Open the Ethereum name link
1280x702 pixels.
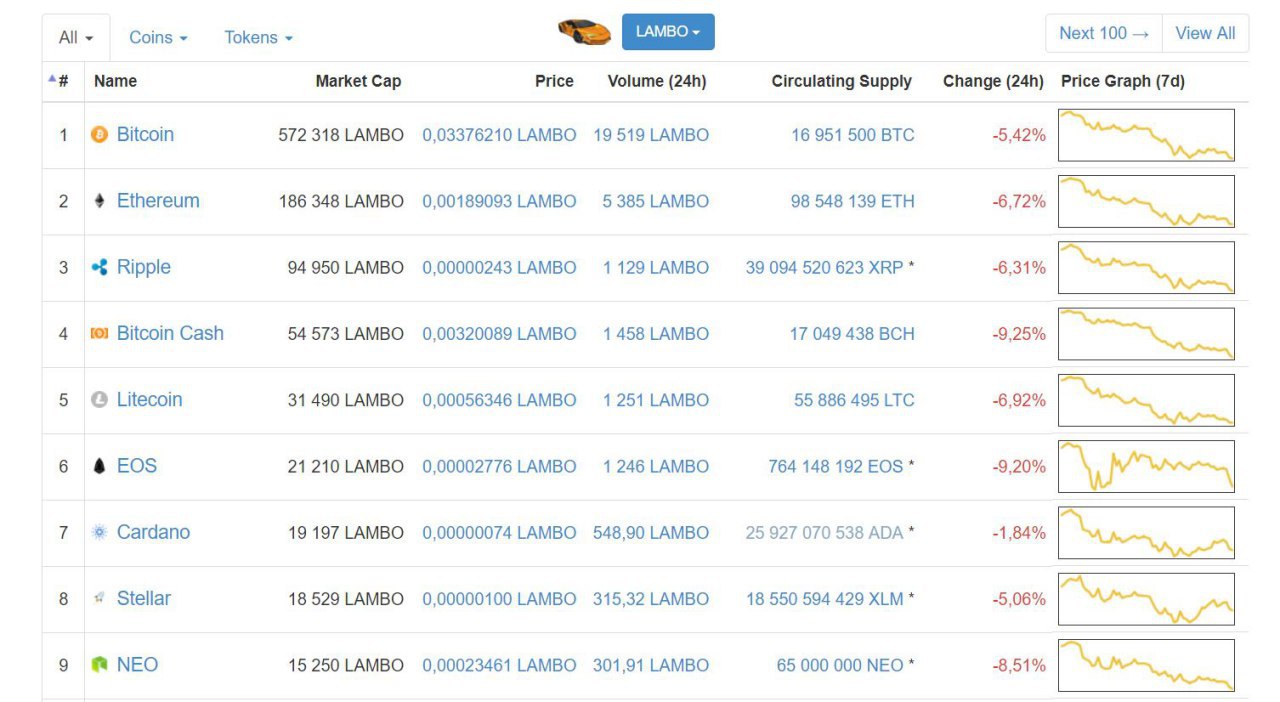(x=158, y=200)
